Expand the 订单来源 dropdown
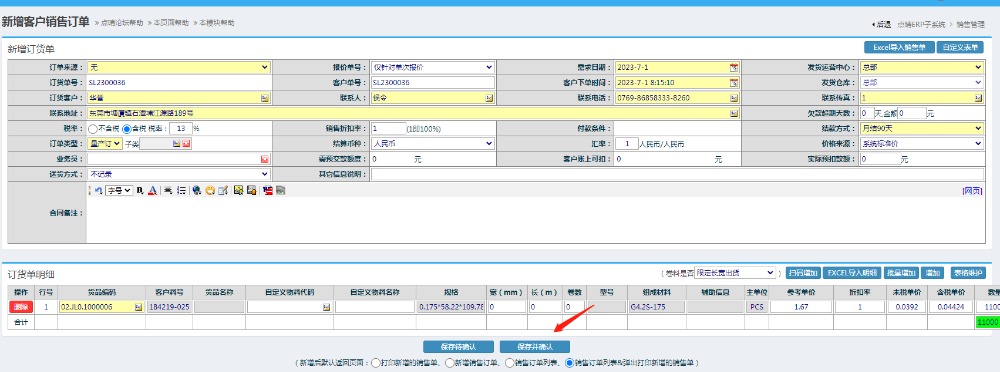 coord(179,67)
